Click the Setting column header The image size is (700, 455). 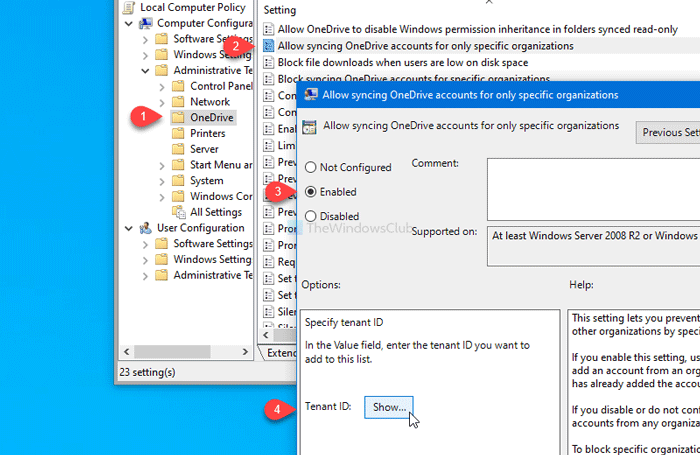click(x=280, y=10)
